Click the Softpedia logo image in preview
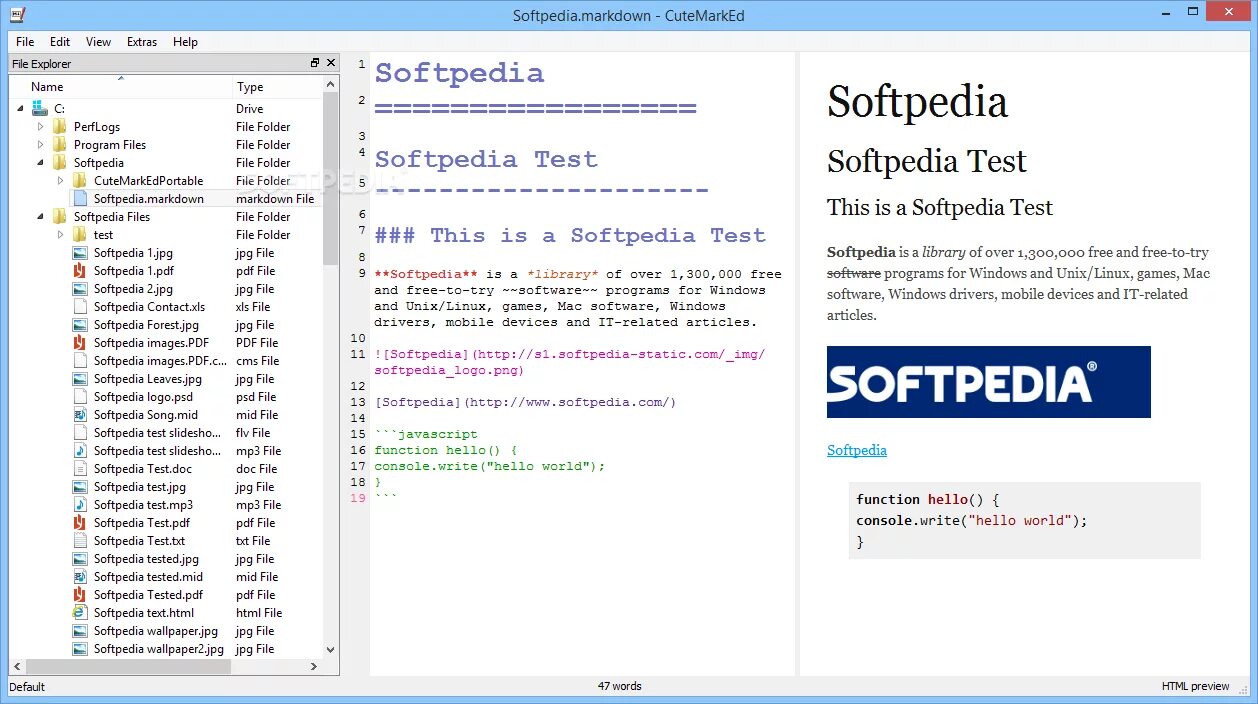This screenshot has height=704, width=1258. pyautogui.click(x=989, y=382)
